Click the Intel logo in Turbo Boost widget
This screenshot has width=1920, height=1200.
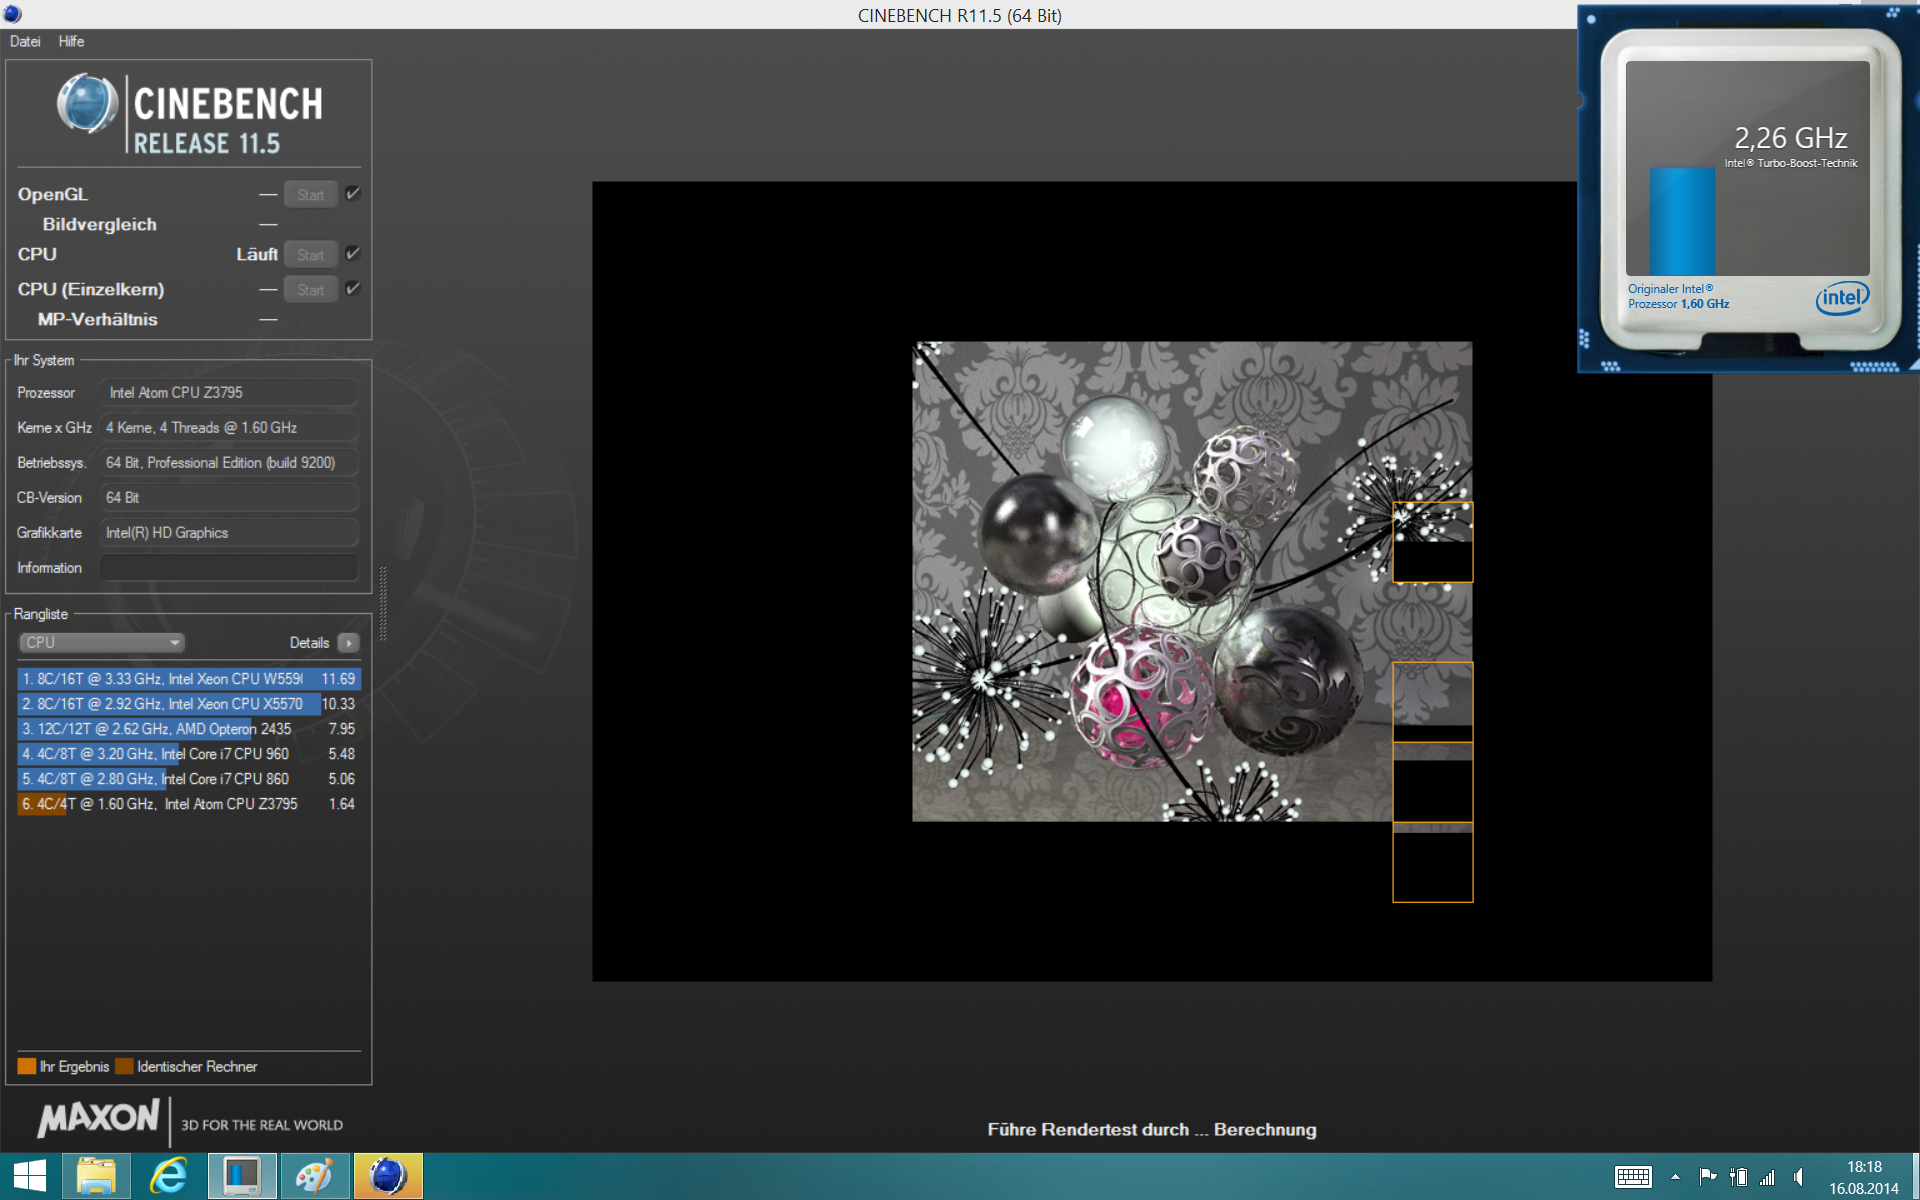(1842, 297)
